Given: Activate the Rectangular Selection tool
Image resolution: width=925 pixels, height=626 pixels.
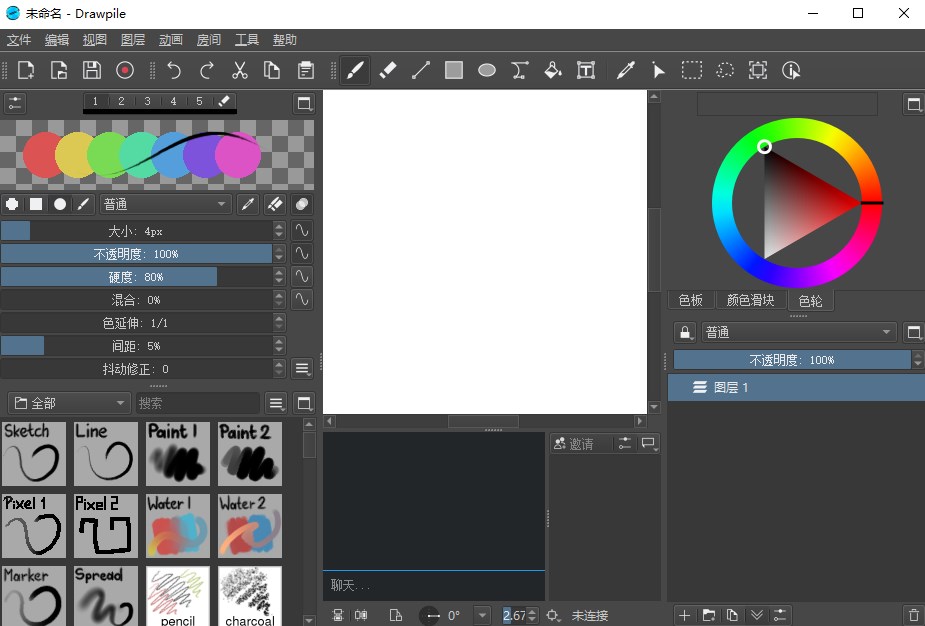Looking at the screenshot, I should point(691,70).
